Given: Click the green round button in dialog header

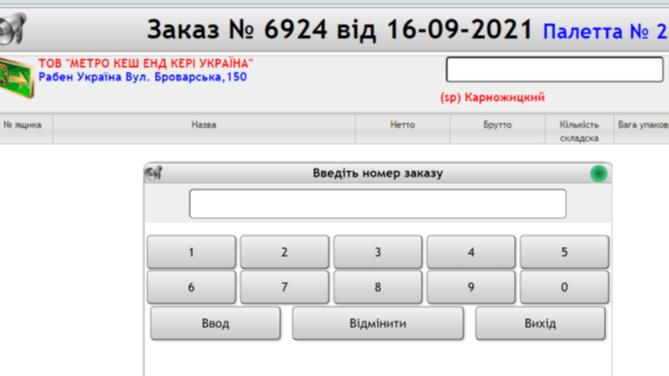Looking at the screenshot, I should click(x=598, y=174).
